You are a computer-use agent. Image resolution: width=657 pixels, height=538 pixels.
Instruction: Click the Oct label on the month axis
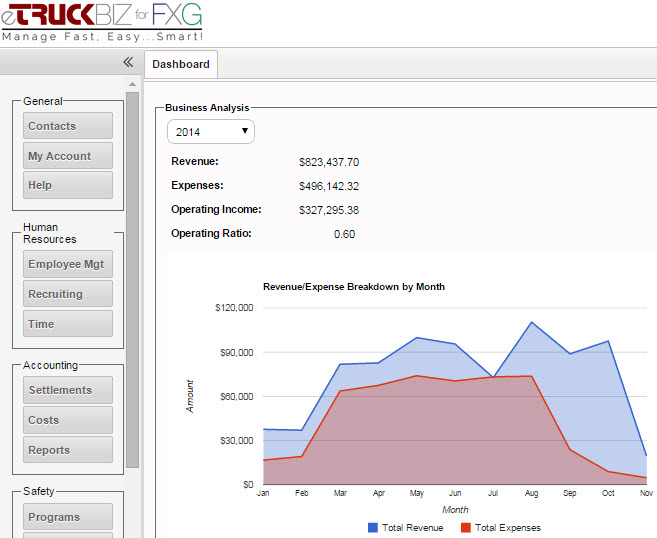click(608, 493)
